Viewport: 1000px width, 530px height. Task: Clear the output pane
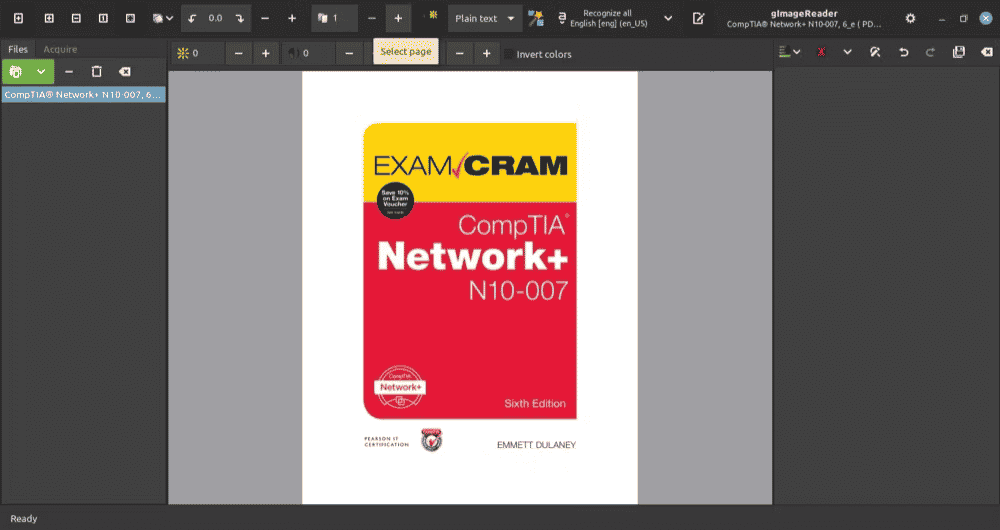pyautogui.click(x=987, y=52)
